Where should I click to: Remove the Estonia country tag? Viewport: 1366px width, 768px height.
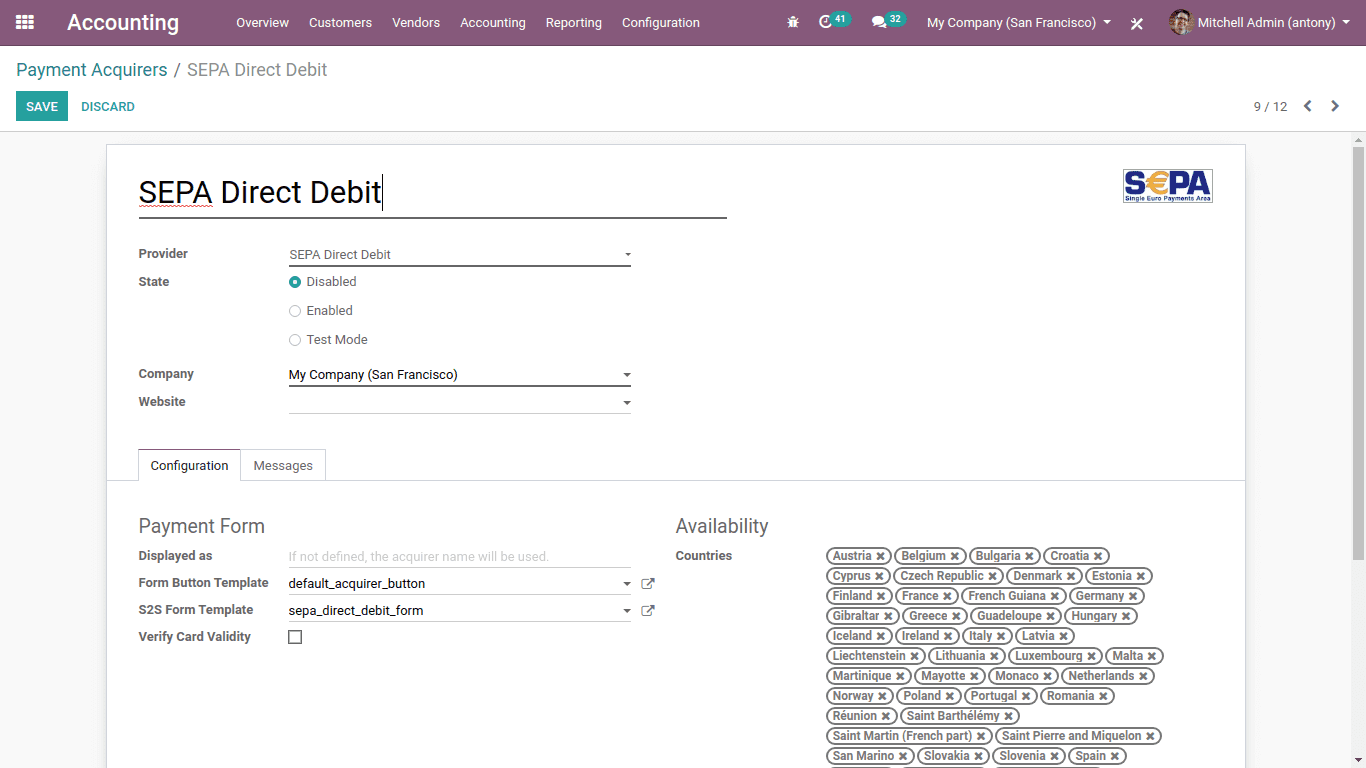(x=1140, y=576)
